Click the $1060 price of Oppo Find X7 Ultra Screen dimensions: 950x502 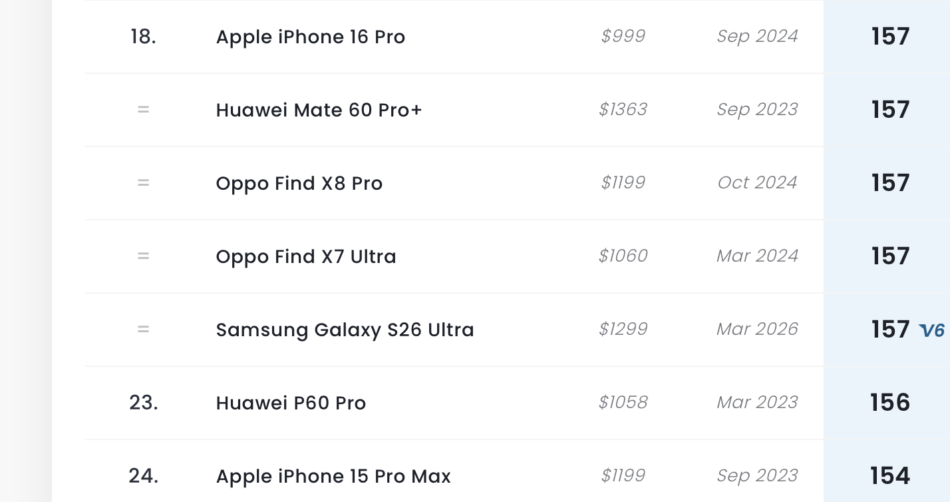point(623,256)
